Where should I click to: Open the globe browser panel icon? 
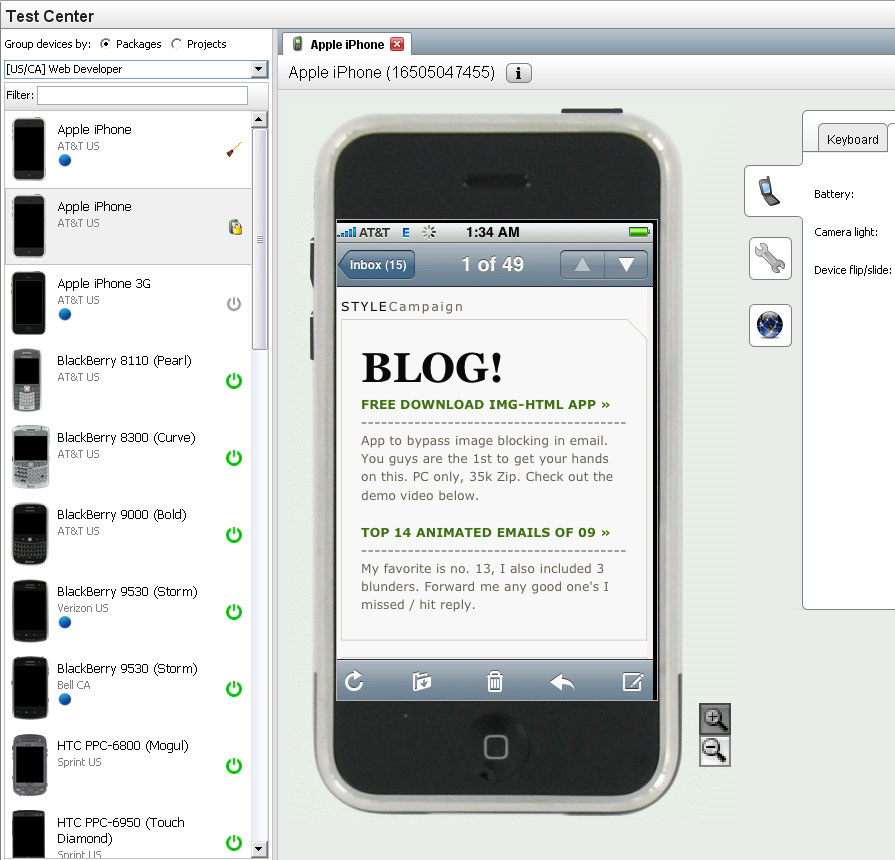click(x=770, y=325)
